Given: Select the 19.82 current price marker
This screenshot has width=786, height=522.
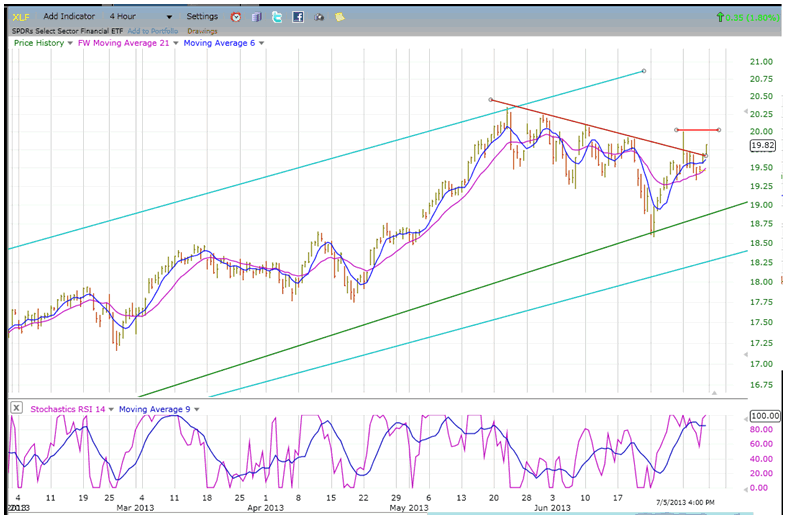Looking at the screenshot, I should (762, 145).
